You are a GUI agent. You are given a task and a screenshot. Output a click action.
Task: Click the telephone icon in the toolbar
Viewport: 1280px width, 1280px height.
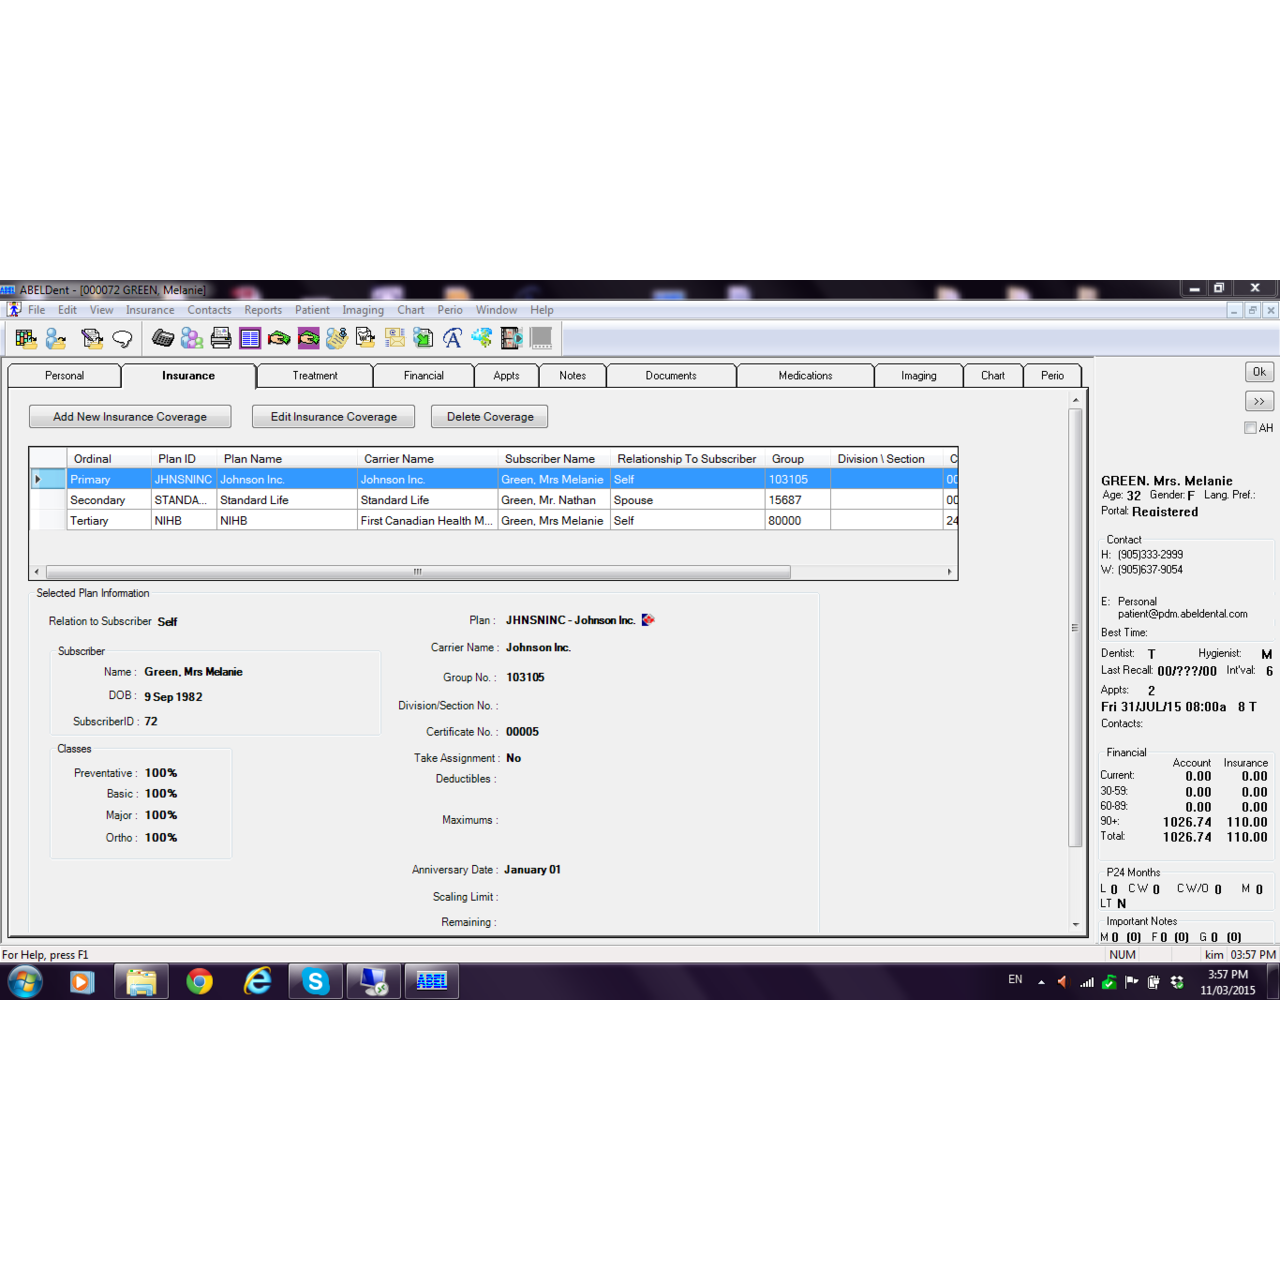tap(163, 339)
